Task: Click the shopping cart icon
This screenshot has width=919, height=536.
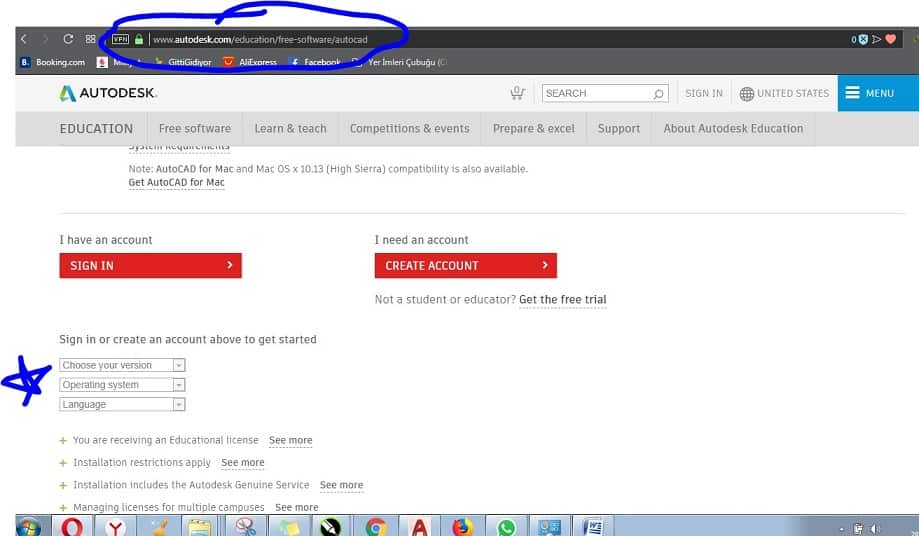Action: (x=517, y=93)
